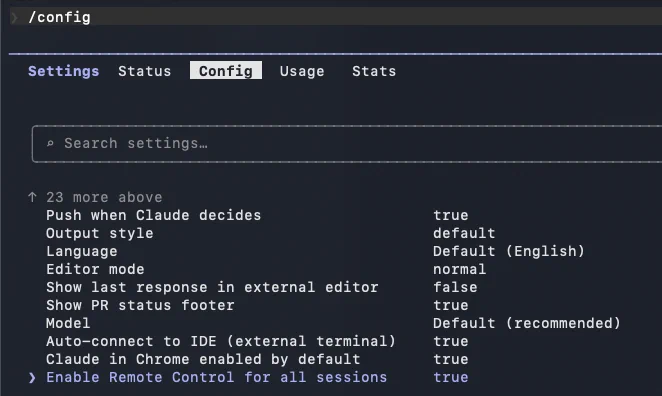Click the Settings heading label
662x396 pixels.
pyautogui.click(x=64, y=71)
